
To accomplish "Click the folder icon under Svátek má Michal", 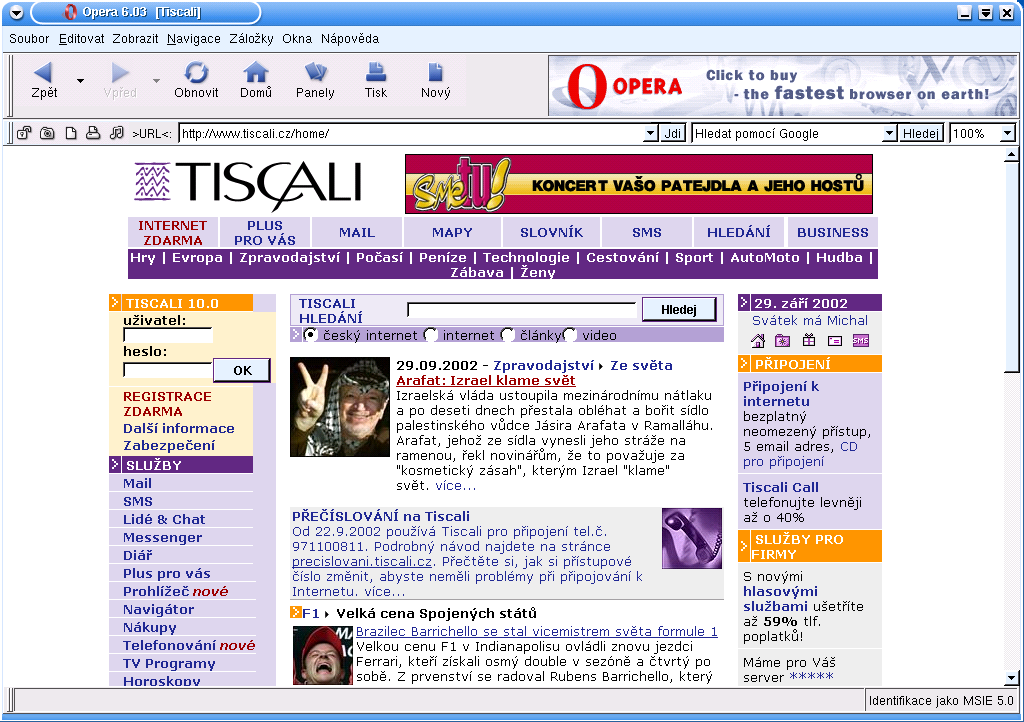I will point(782,340).
